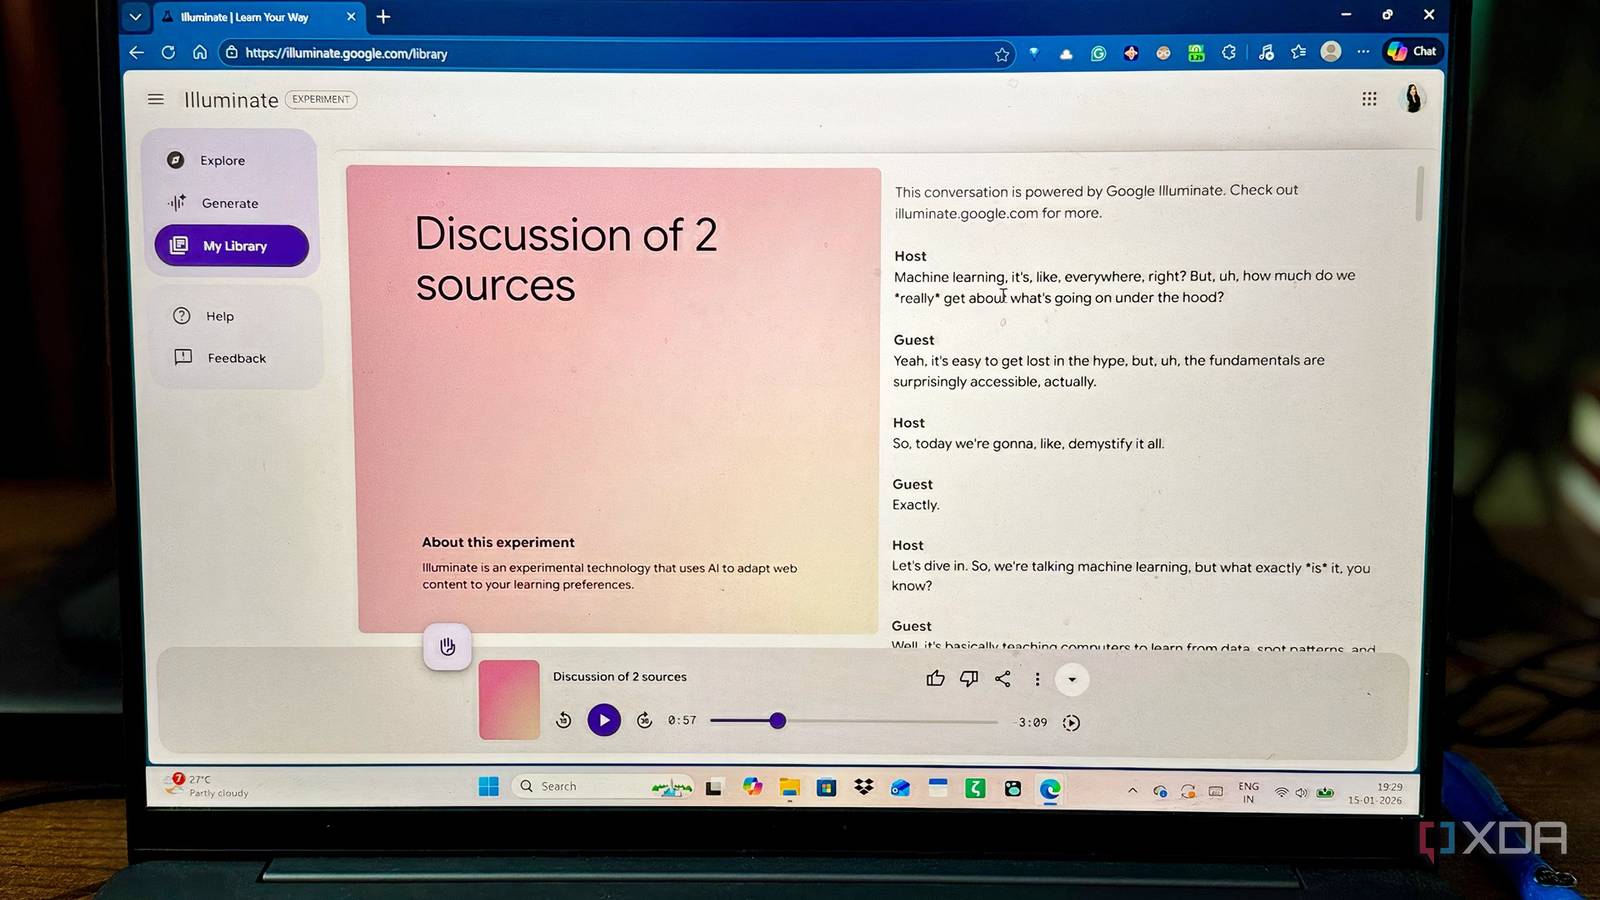
Task: Open the tab list dropdown chevron
Action: [135, 17]
